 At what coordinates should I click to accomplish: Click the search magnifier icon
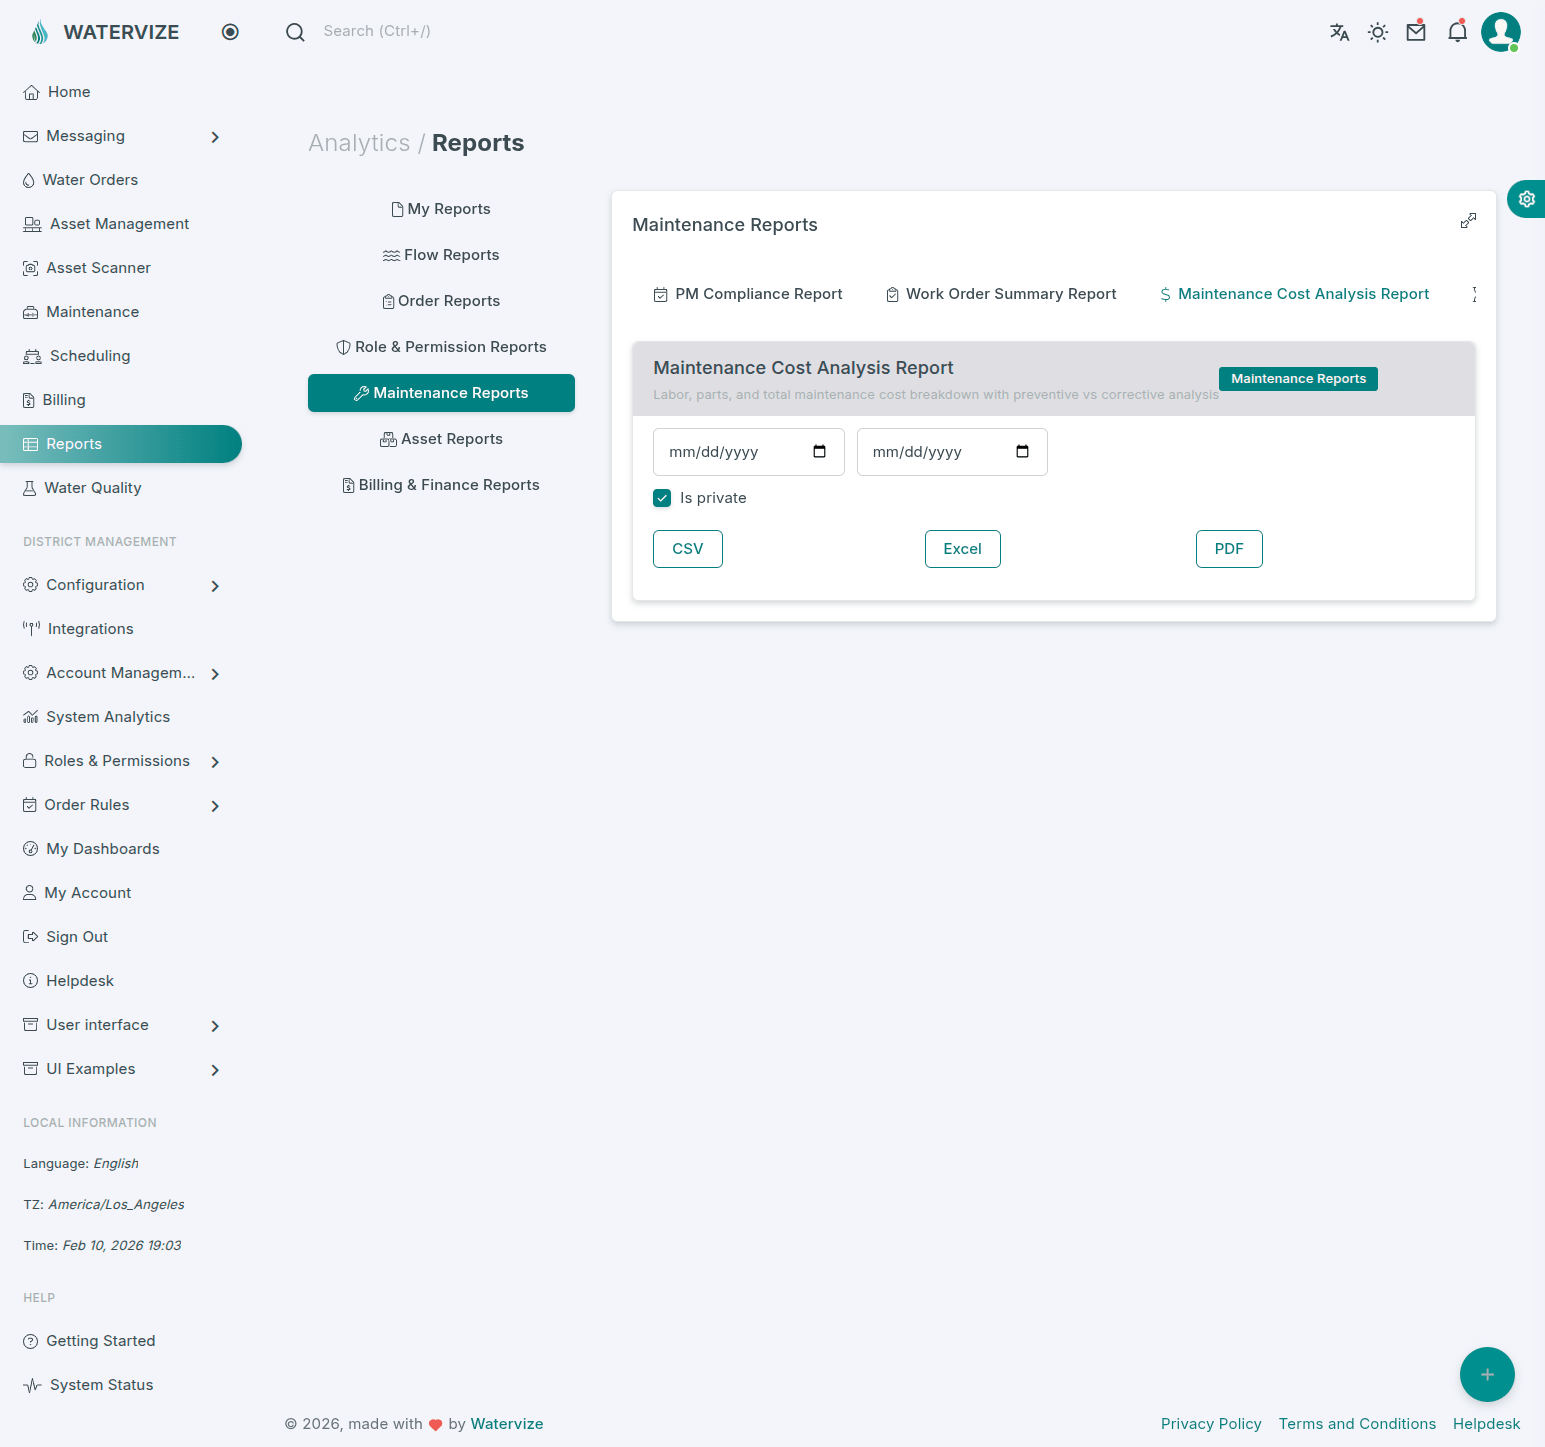coord(295,32)
